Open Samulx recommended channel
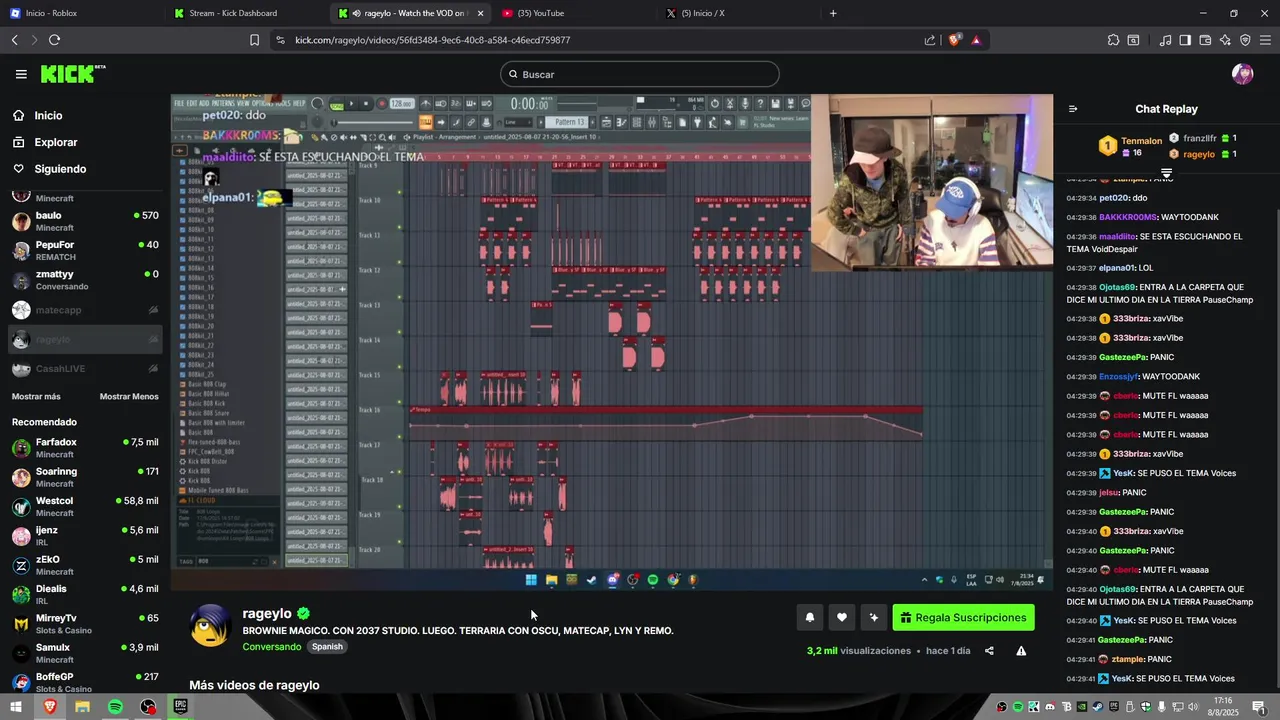Screen dimensions: 1280x720 tap(85, 654)
